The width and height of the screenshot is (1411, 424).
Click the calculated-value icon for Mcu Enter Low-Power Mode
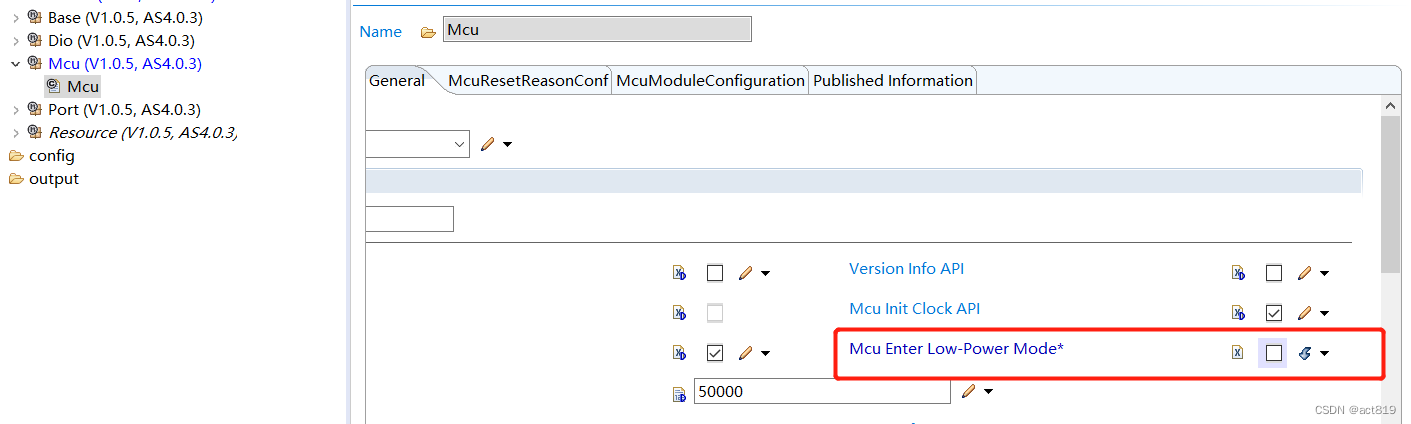1304,353
